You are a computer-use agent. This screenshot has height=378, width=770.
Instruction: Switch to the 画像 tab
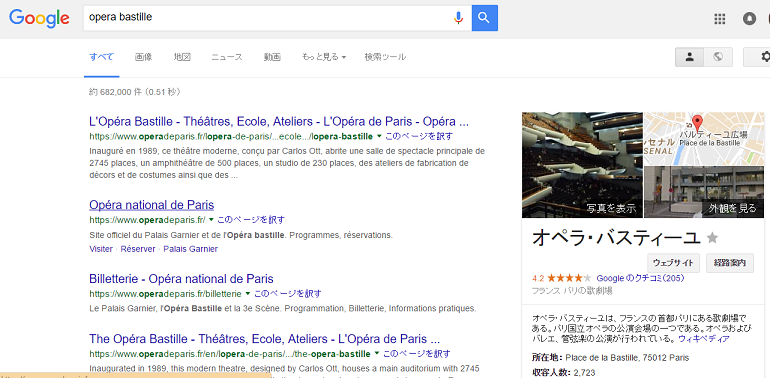pyautogui.click(x=143, y=57)
